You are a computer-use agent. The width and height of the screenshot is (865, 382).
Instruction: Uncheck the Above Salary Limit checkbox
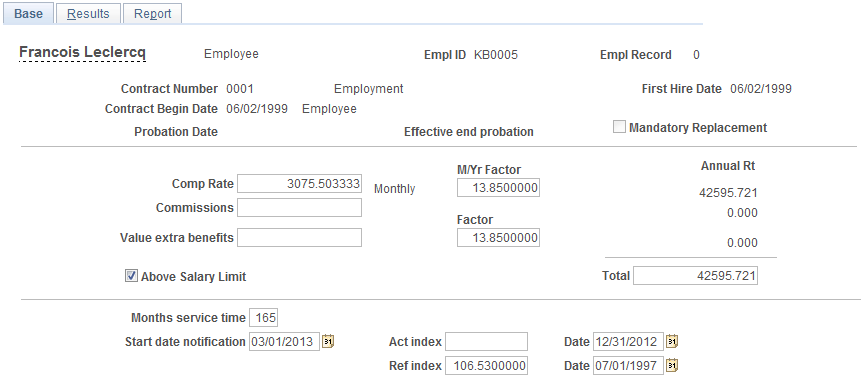tap(131, 276)
